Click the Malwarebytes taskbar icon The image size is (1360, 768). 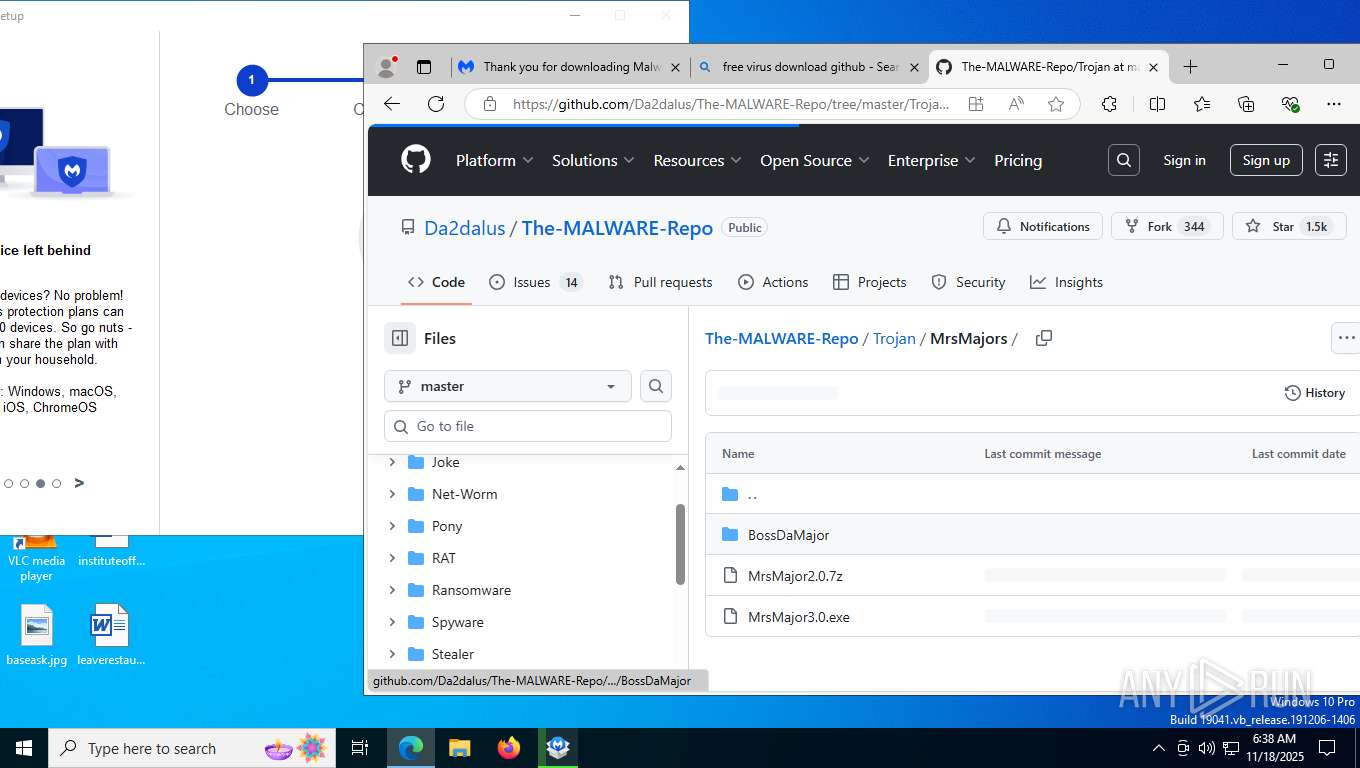pyautogui.click(x=558, y=748)
